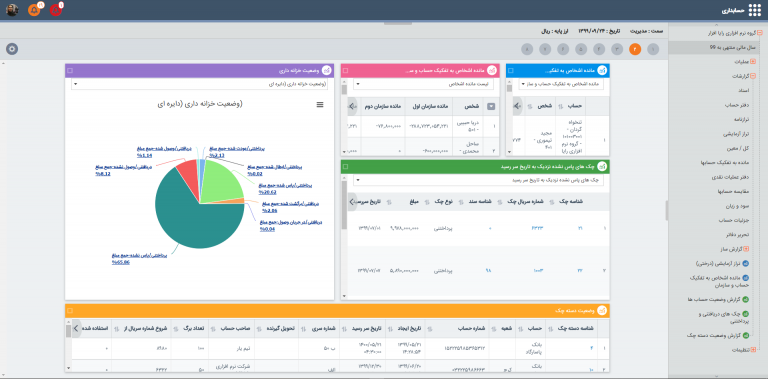Image resolution: width=768 pixels, height=379 pixels.
Task: Expand the عملیات tree node
Action: coord(753,62)
